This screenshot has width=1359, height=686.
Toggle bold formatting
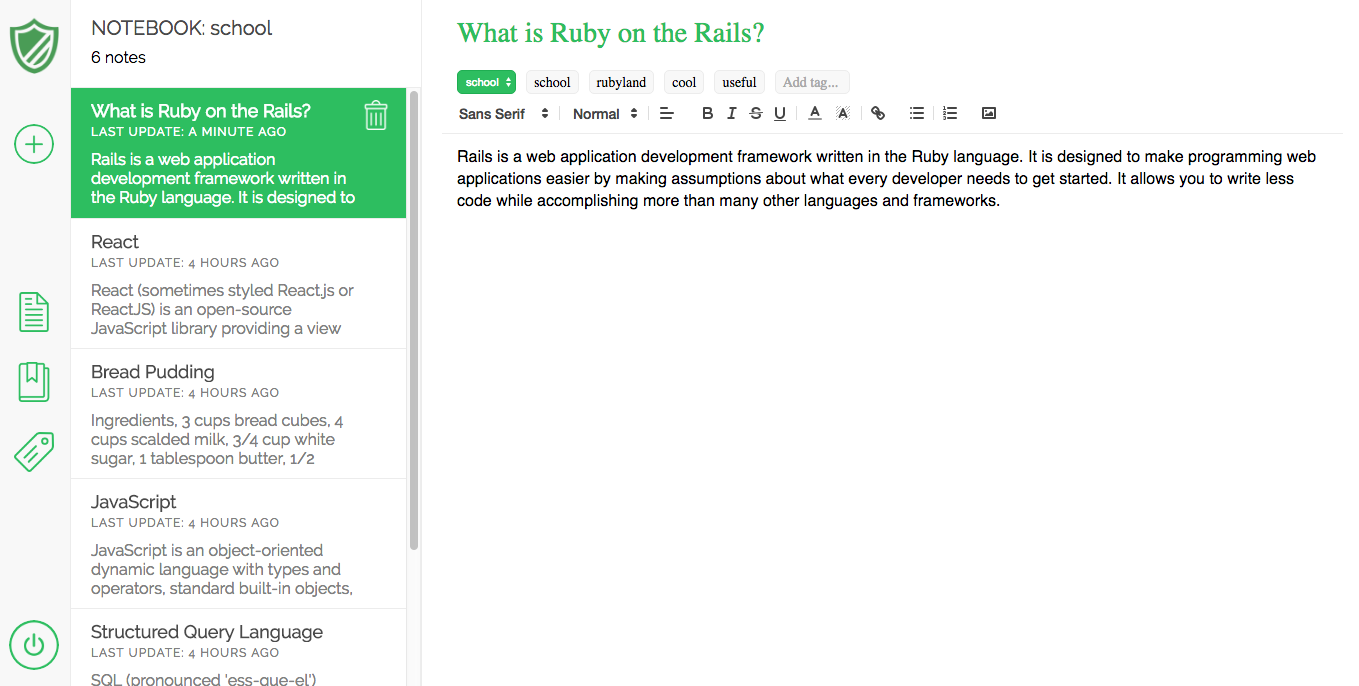coord(707,114)
